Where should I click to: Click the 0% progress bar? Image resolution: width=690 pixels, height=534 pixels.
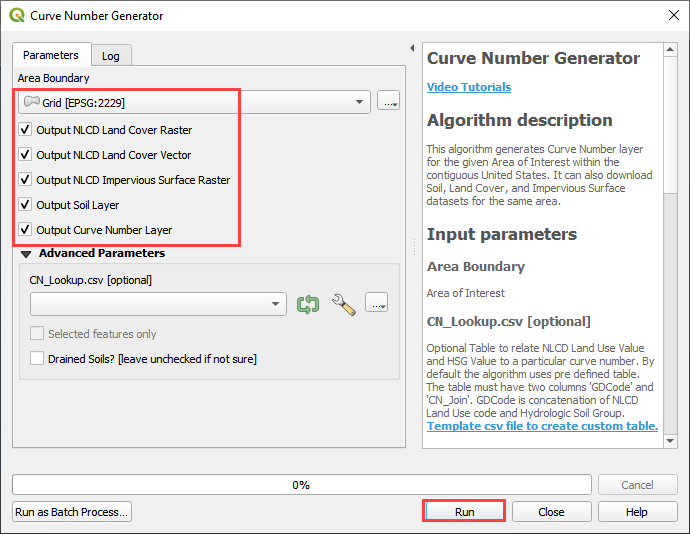click(301, 484)
